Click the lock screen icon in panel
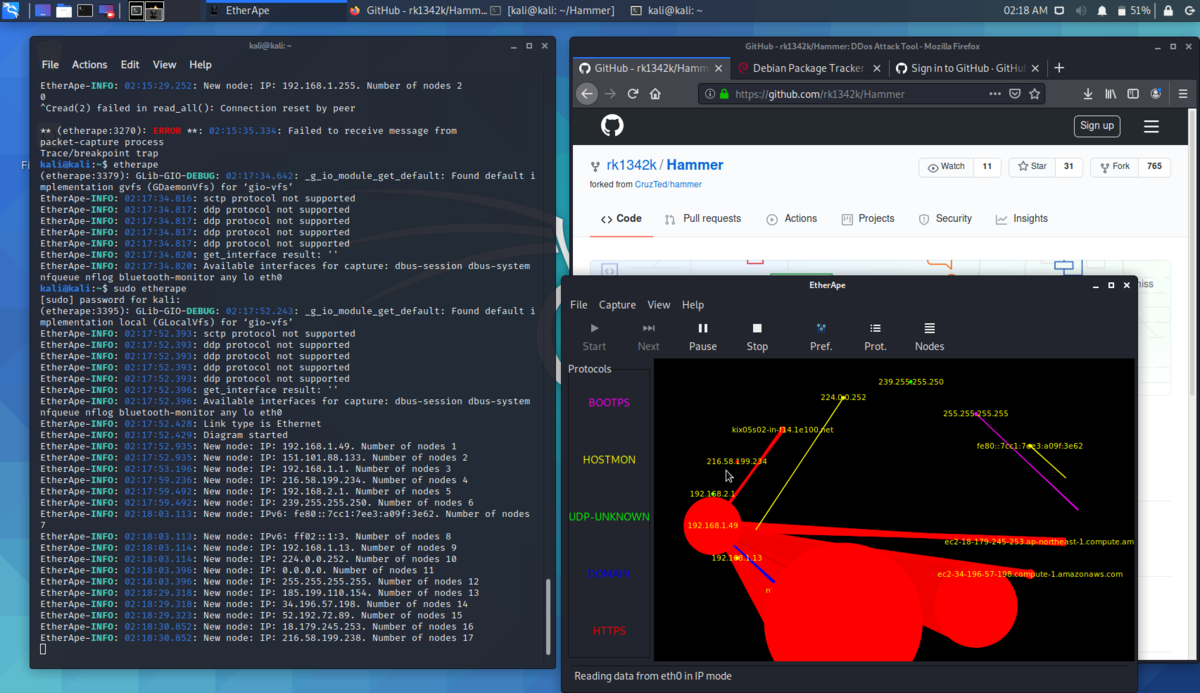1200x693 pixels. 1167,11
